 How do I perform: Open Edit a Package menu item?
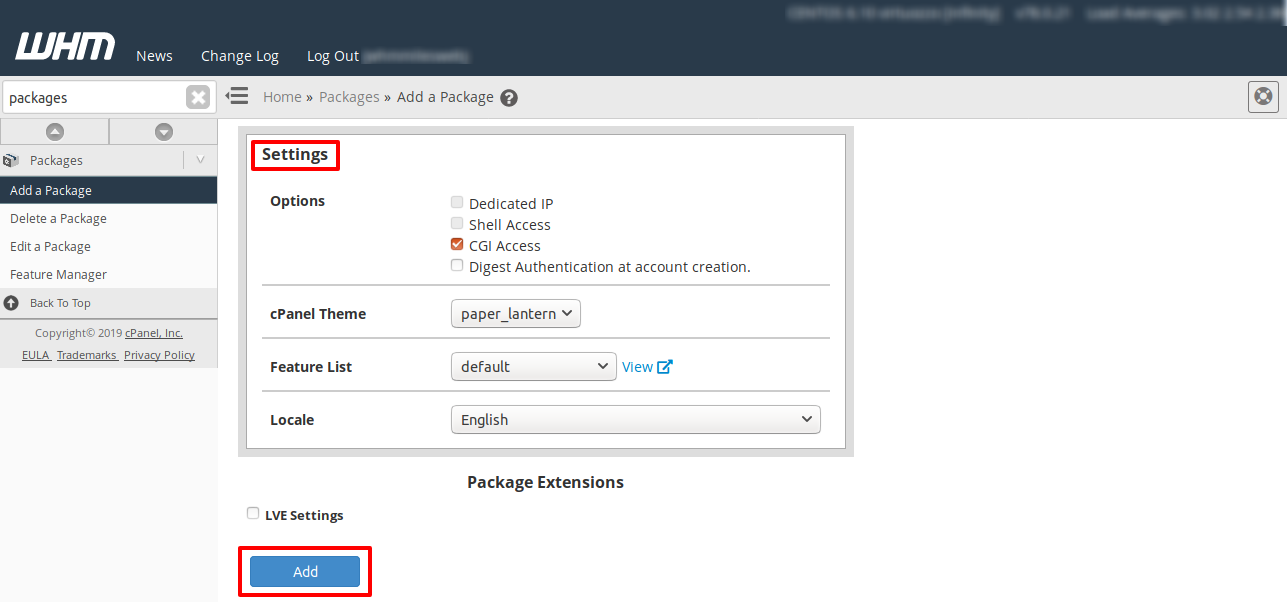[x=50, y=246]
